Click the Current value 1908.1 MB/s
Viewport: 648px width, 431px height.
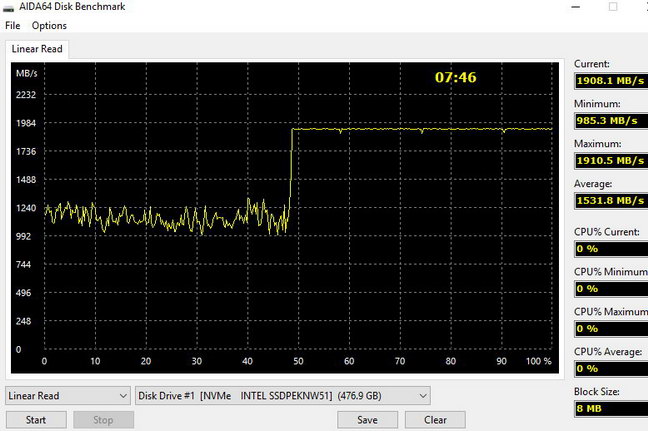[x=611, y=81]
